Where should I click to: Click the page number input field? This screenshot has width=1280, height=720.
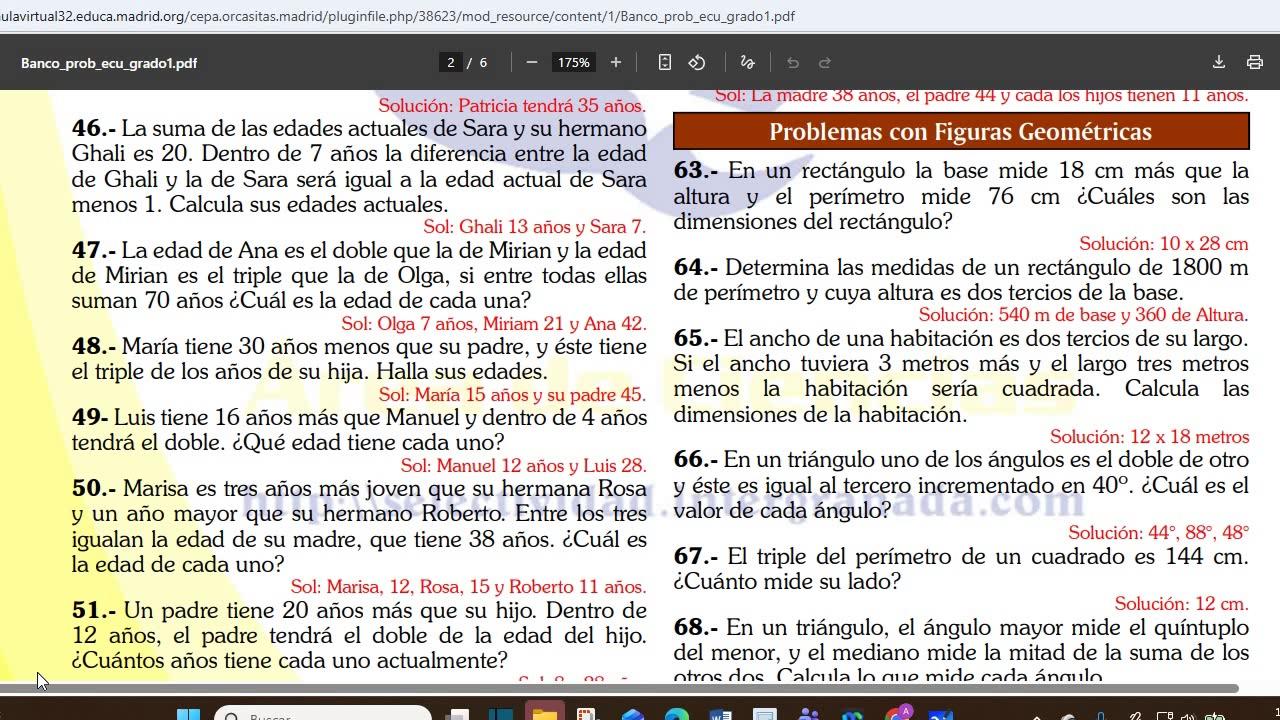click(451, 62)
